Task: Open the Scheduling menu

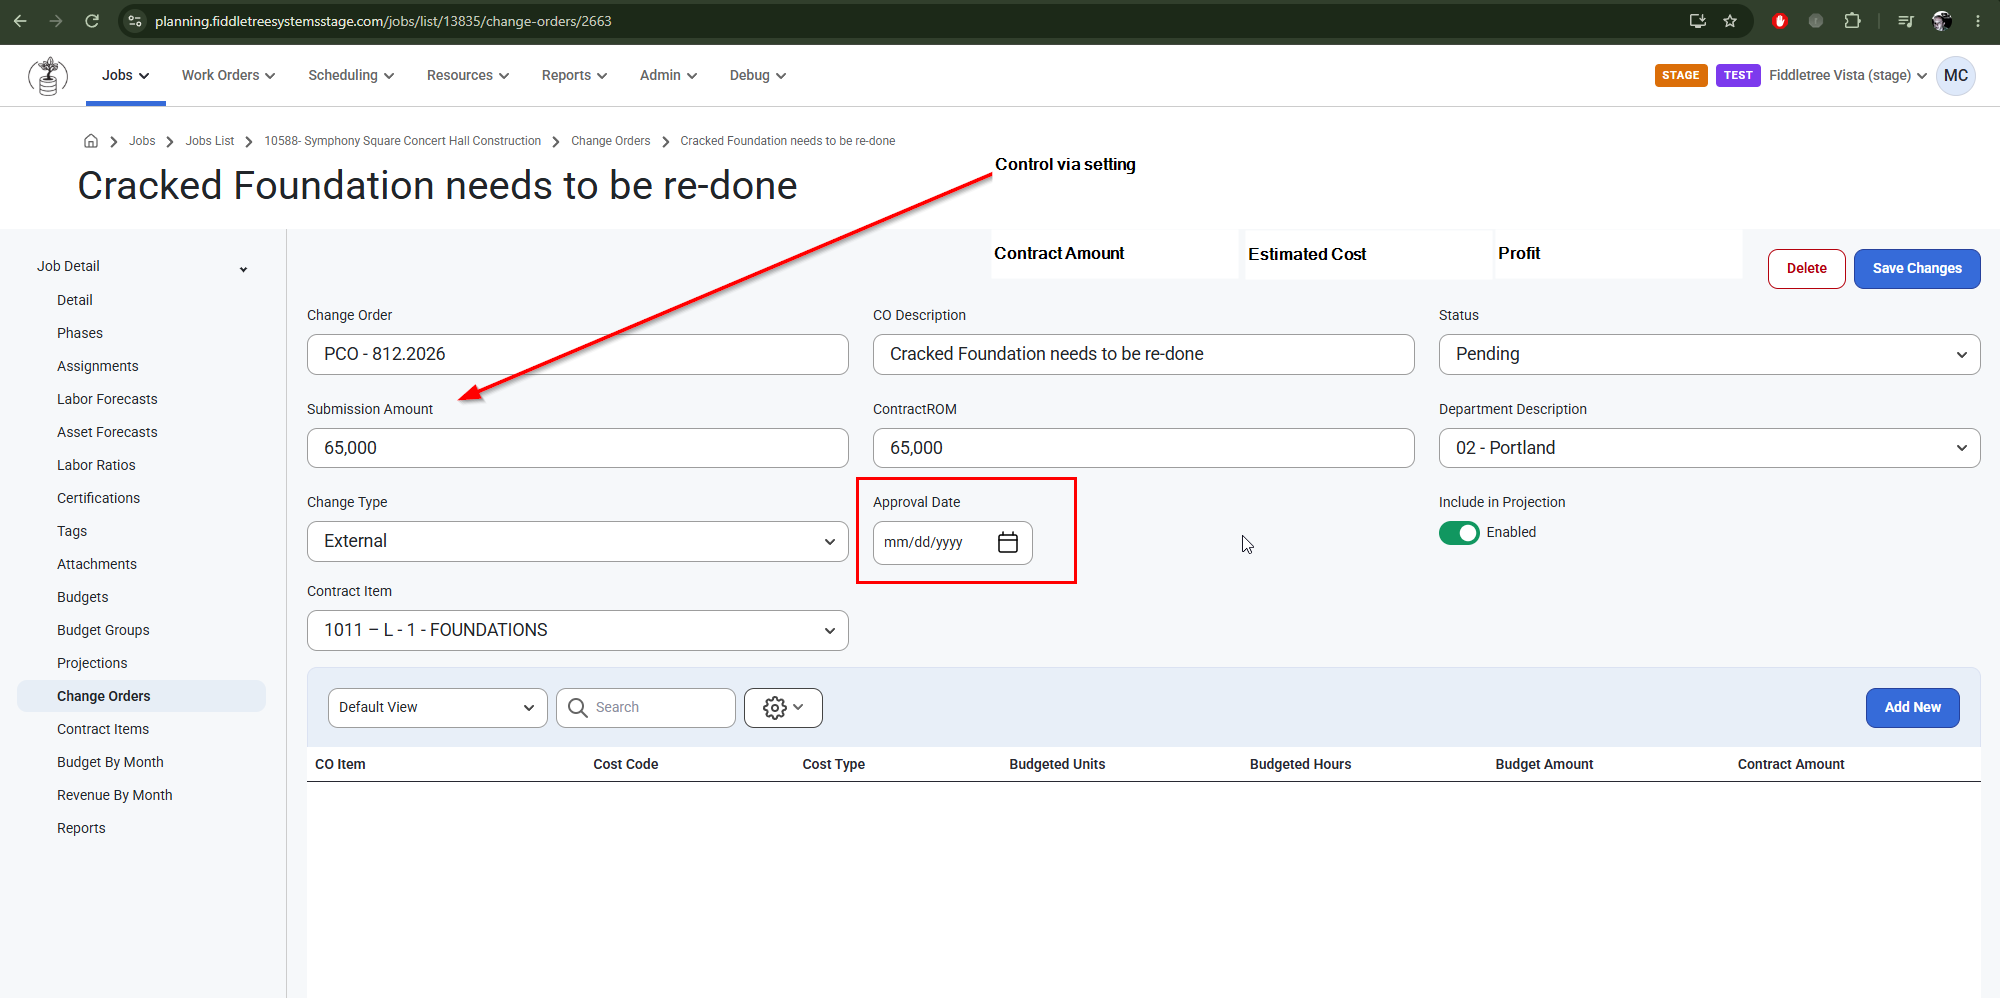Action: point(351,76)
